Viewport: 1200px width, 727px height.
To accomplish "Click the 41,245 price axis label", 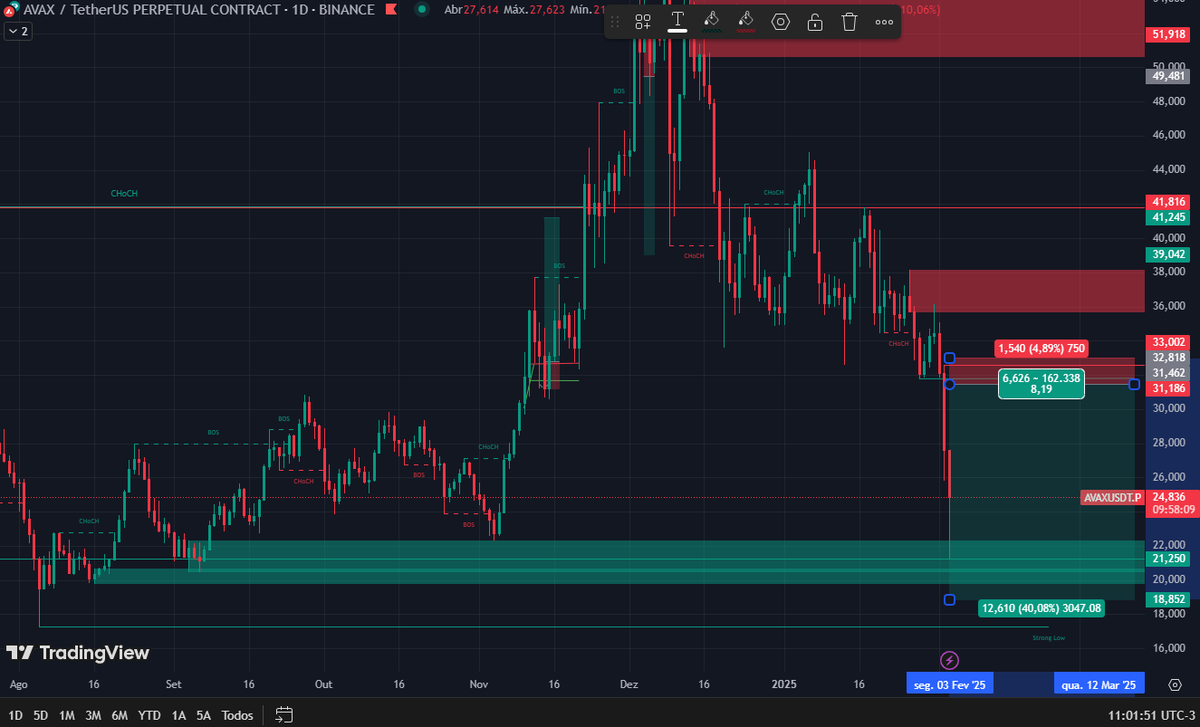I will 1170,217.
